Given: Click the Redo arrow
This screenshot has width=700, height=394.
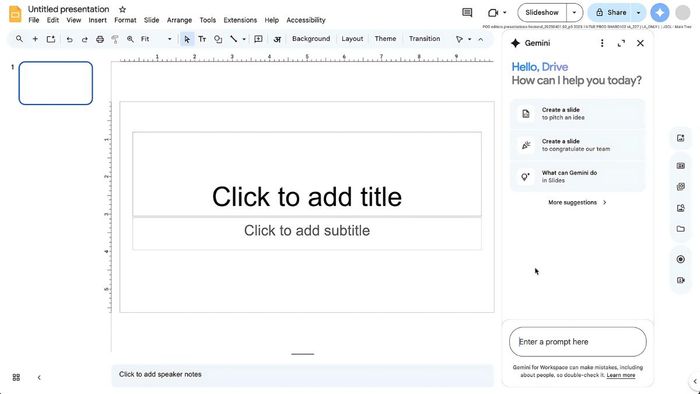Looking at the screenshot, I should [x=84, y=39].
